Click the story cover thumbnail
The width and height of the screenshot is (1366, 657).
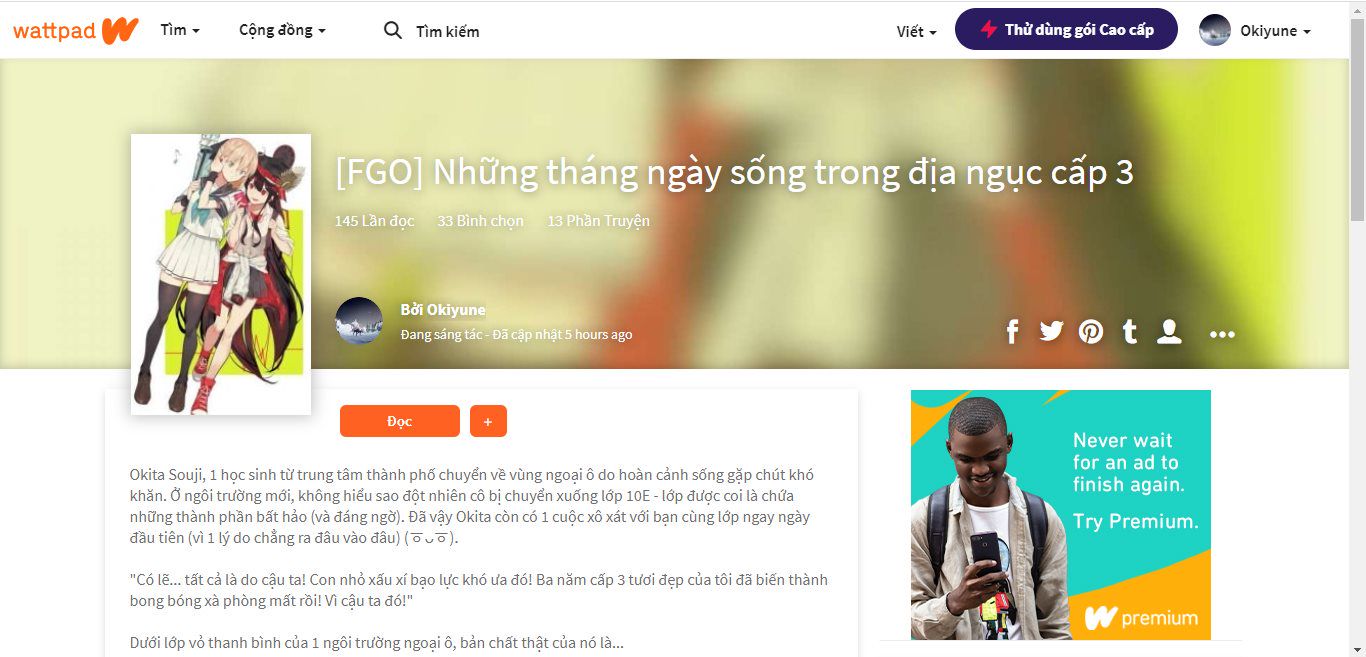pos(221,274)
